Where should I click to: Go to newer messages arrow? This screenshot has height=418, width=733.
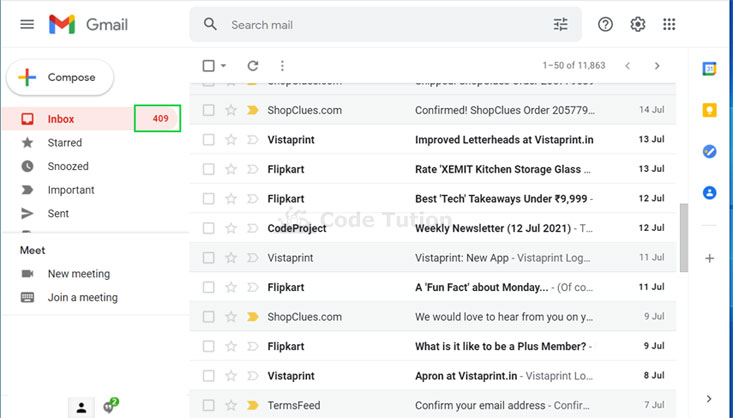point(628,66)
